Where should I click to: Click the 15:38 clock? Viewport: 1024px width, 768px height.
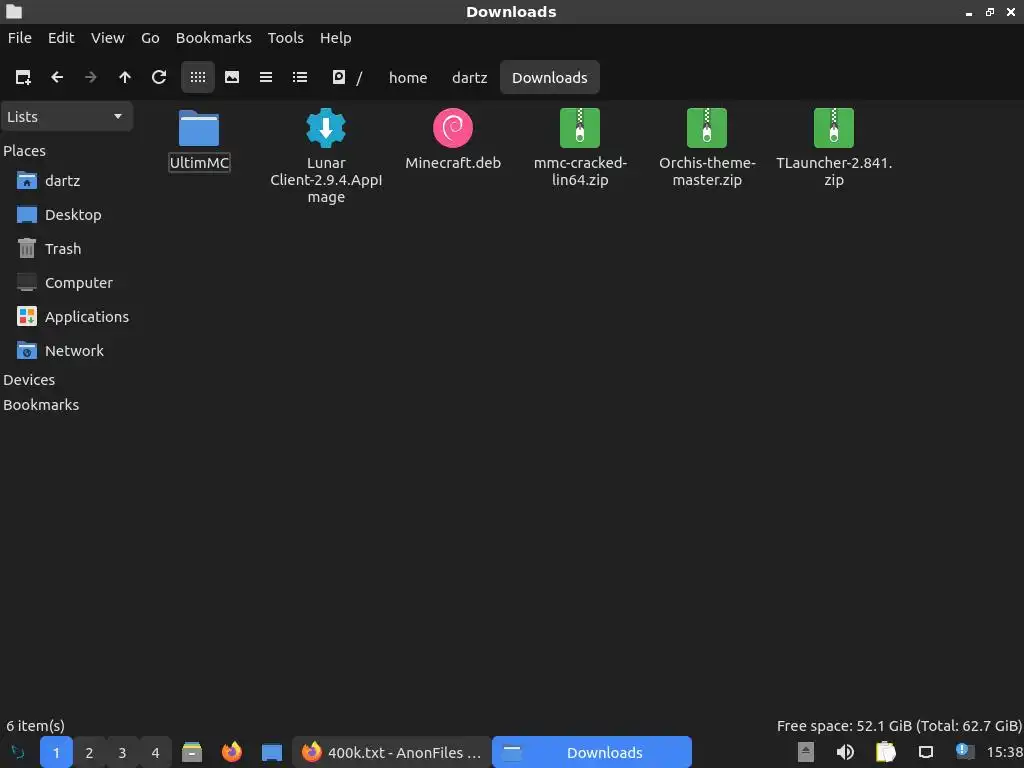[1004, 753]
